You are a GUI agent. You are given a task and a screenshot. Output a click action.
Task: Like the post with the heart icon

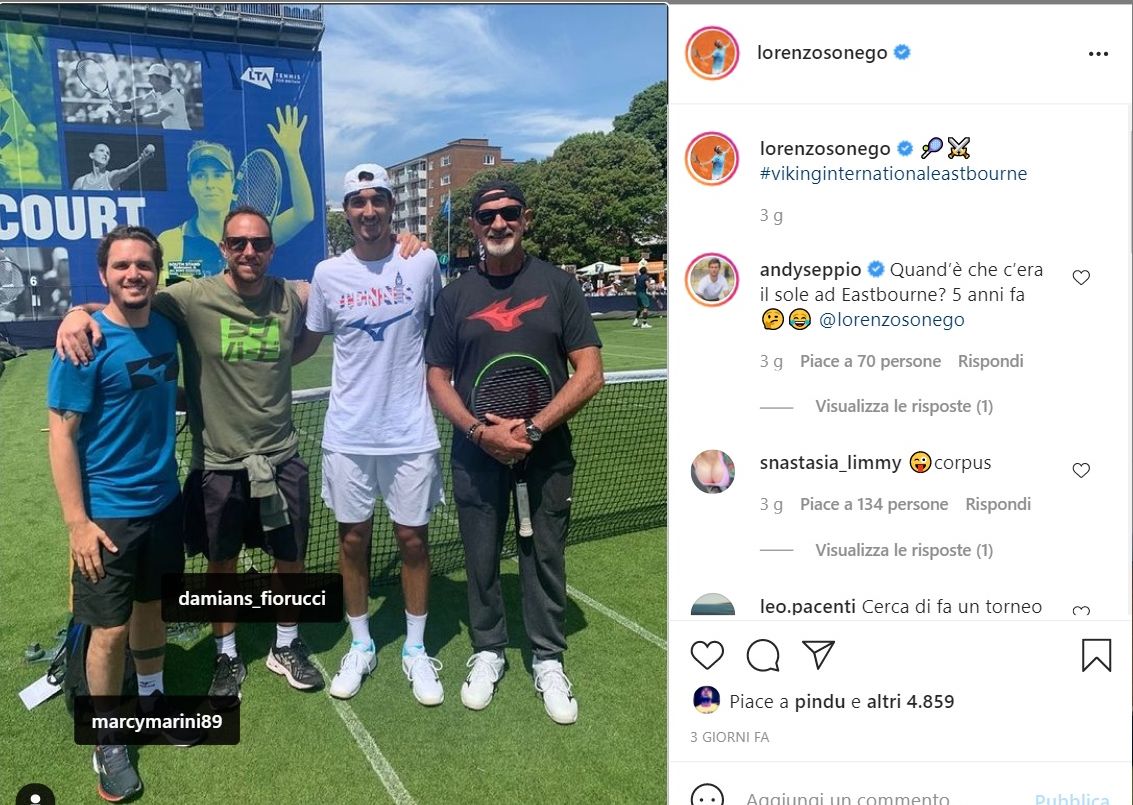[707, 655]
